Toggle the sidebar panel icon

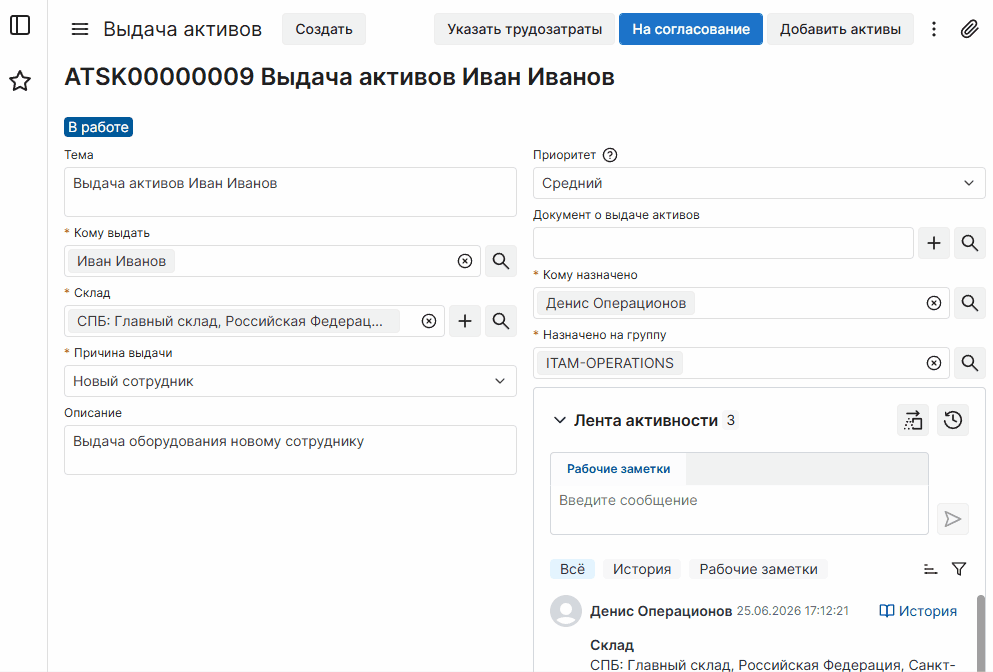pyautogui.click(x=20, y=25)
